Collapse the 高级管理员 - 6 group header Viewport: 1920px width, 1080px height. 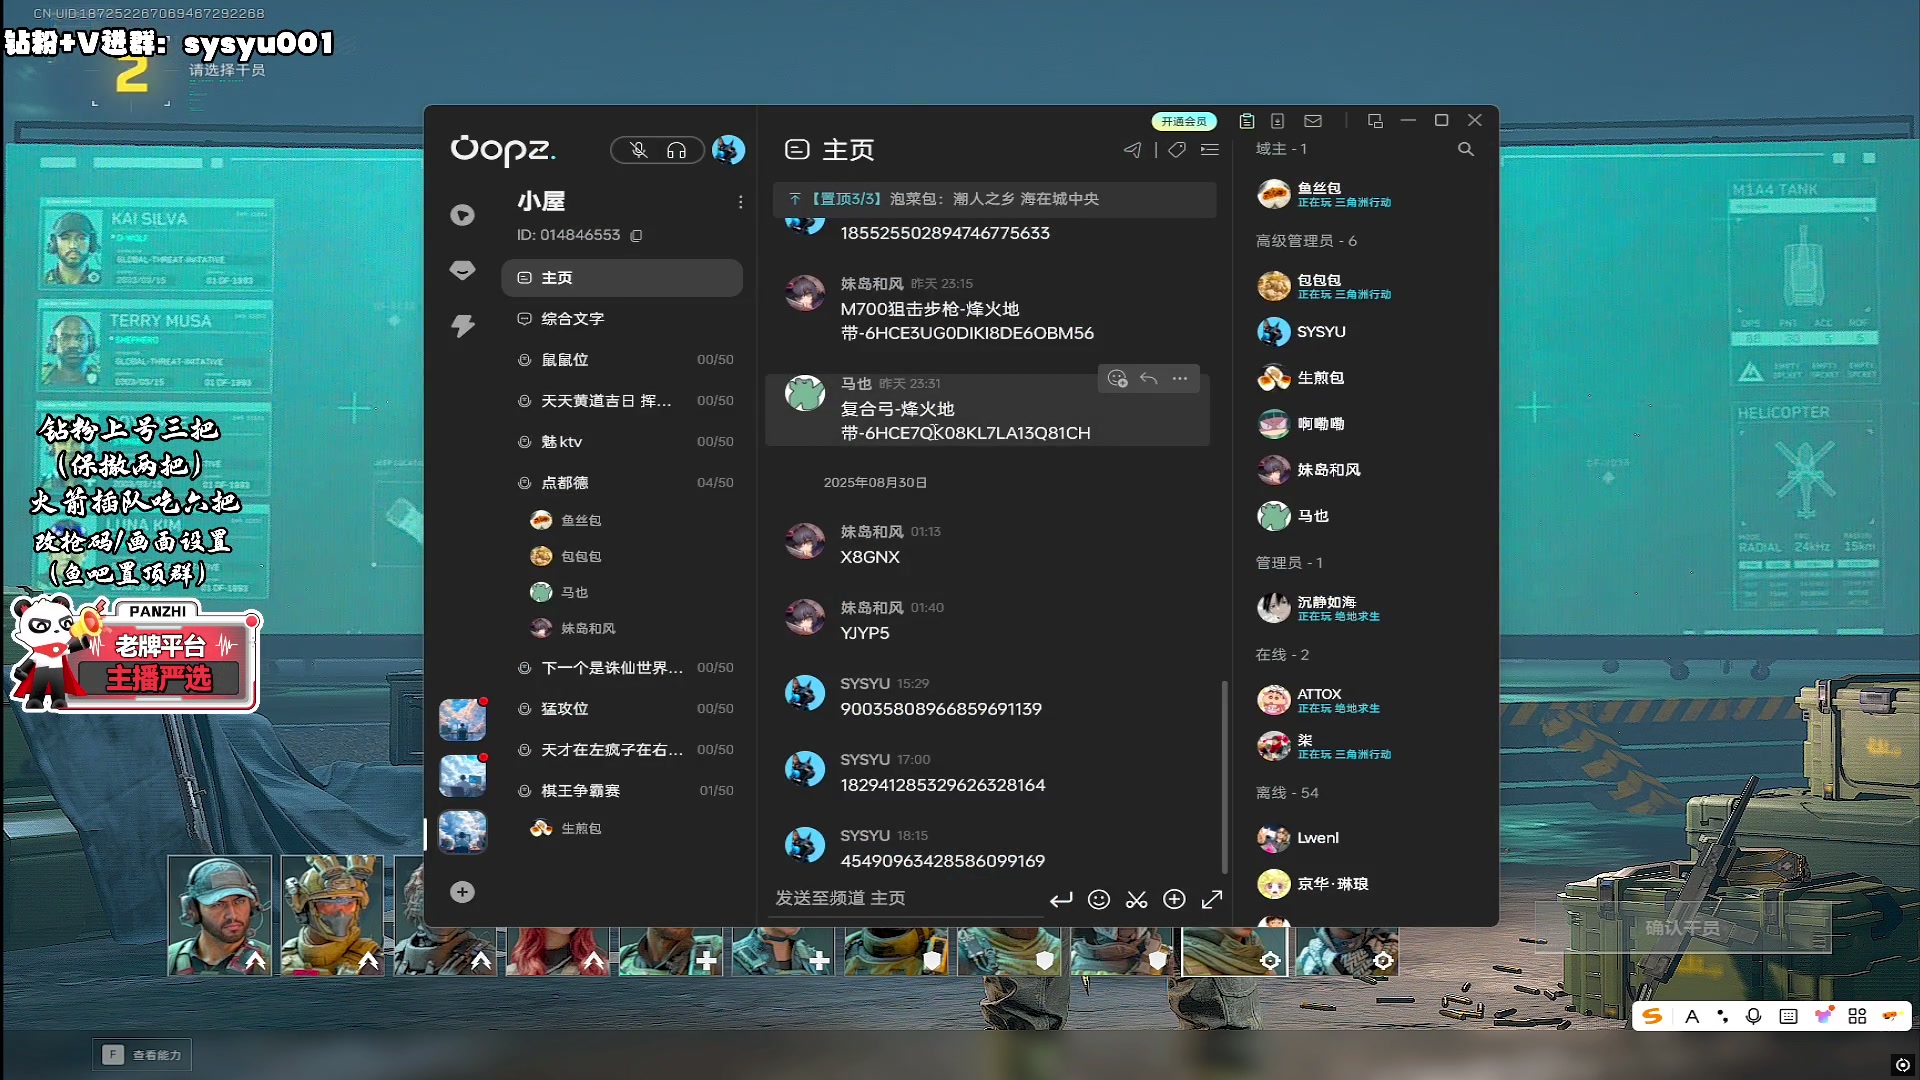(x=1306, y=241)
